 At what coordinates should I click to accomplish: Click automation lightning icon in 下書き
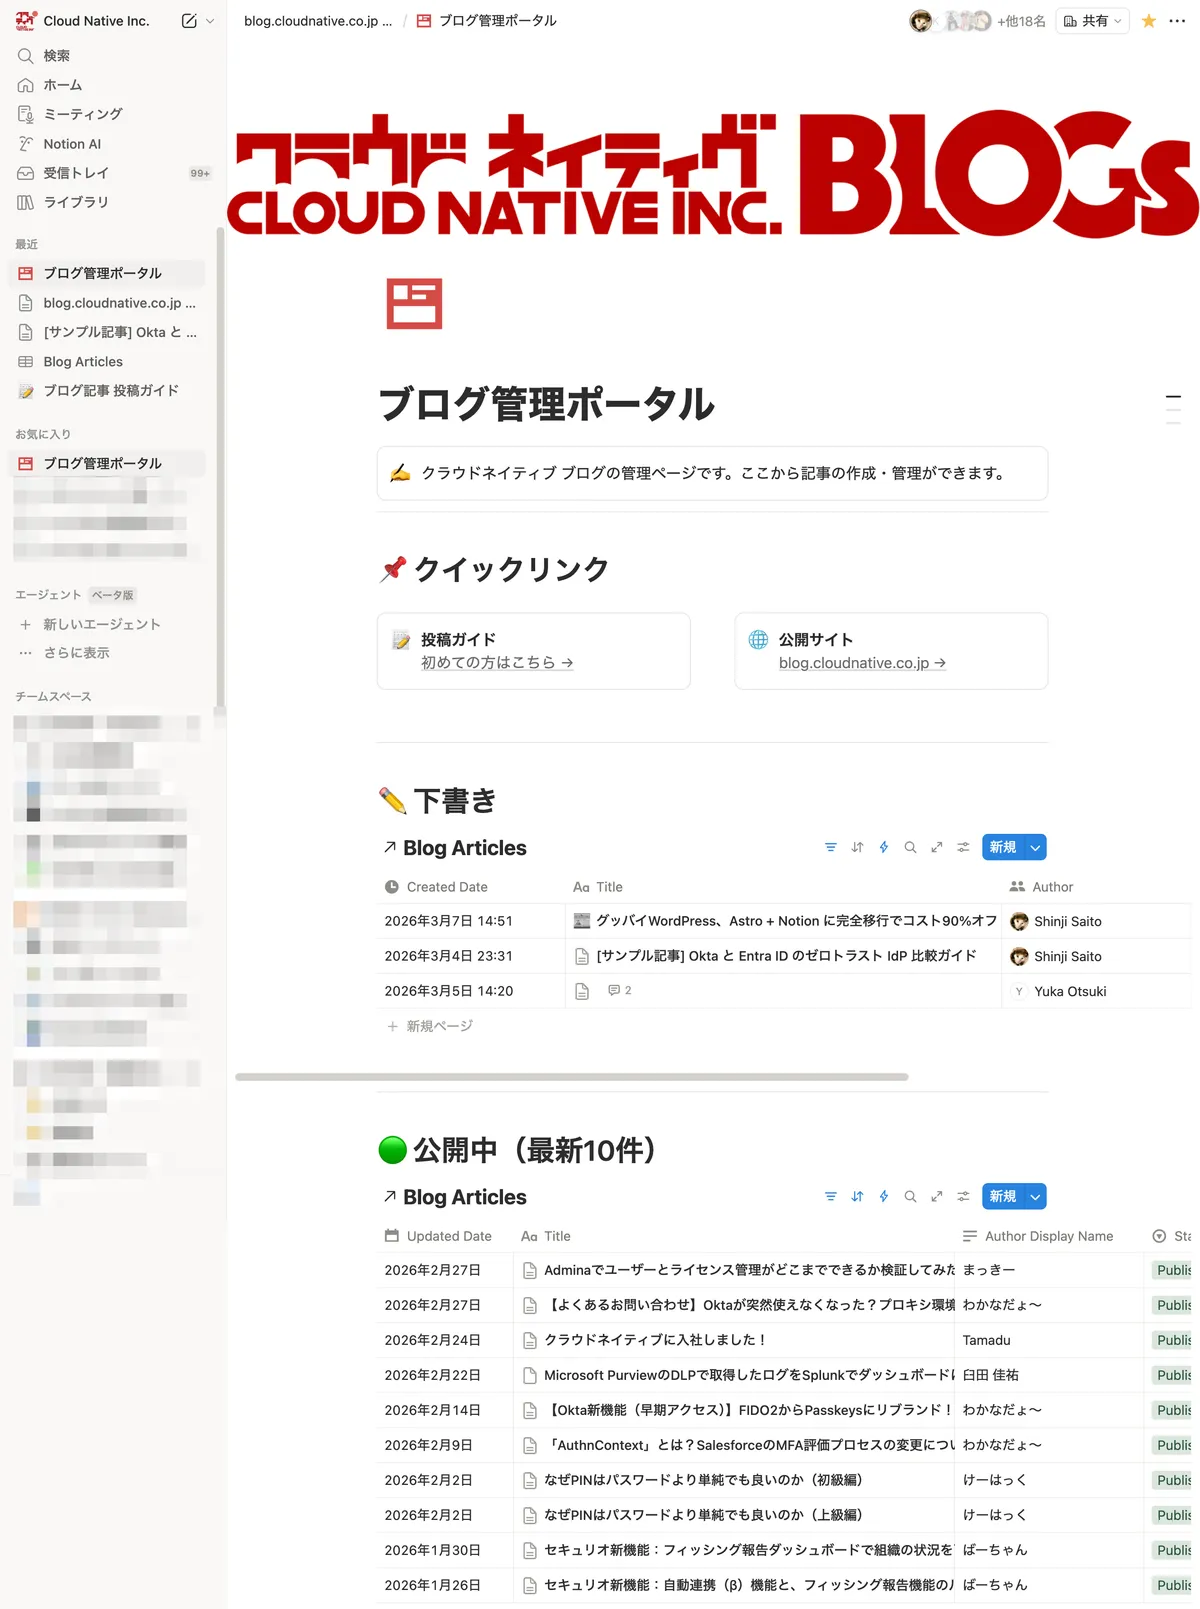[884, 847]
